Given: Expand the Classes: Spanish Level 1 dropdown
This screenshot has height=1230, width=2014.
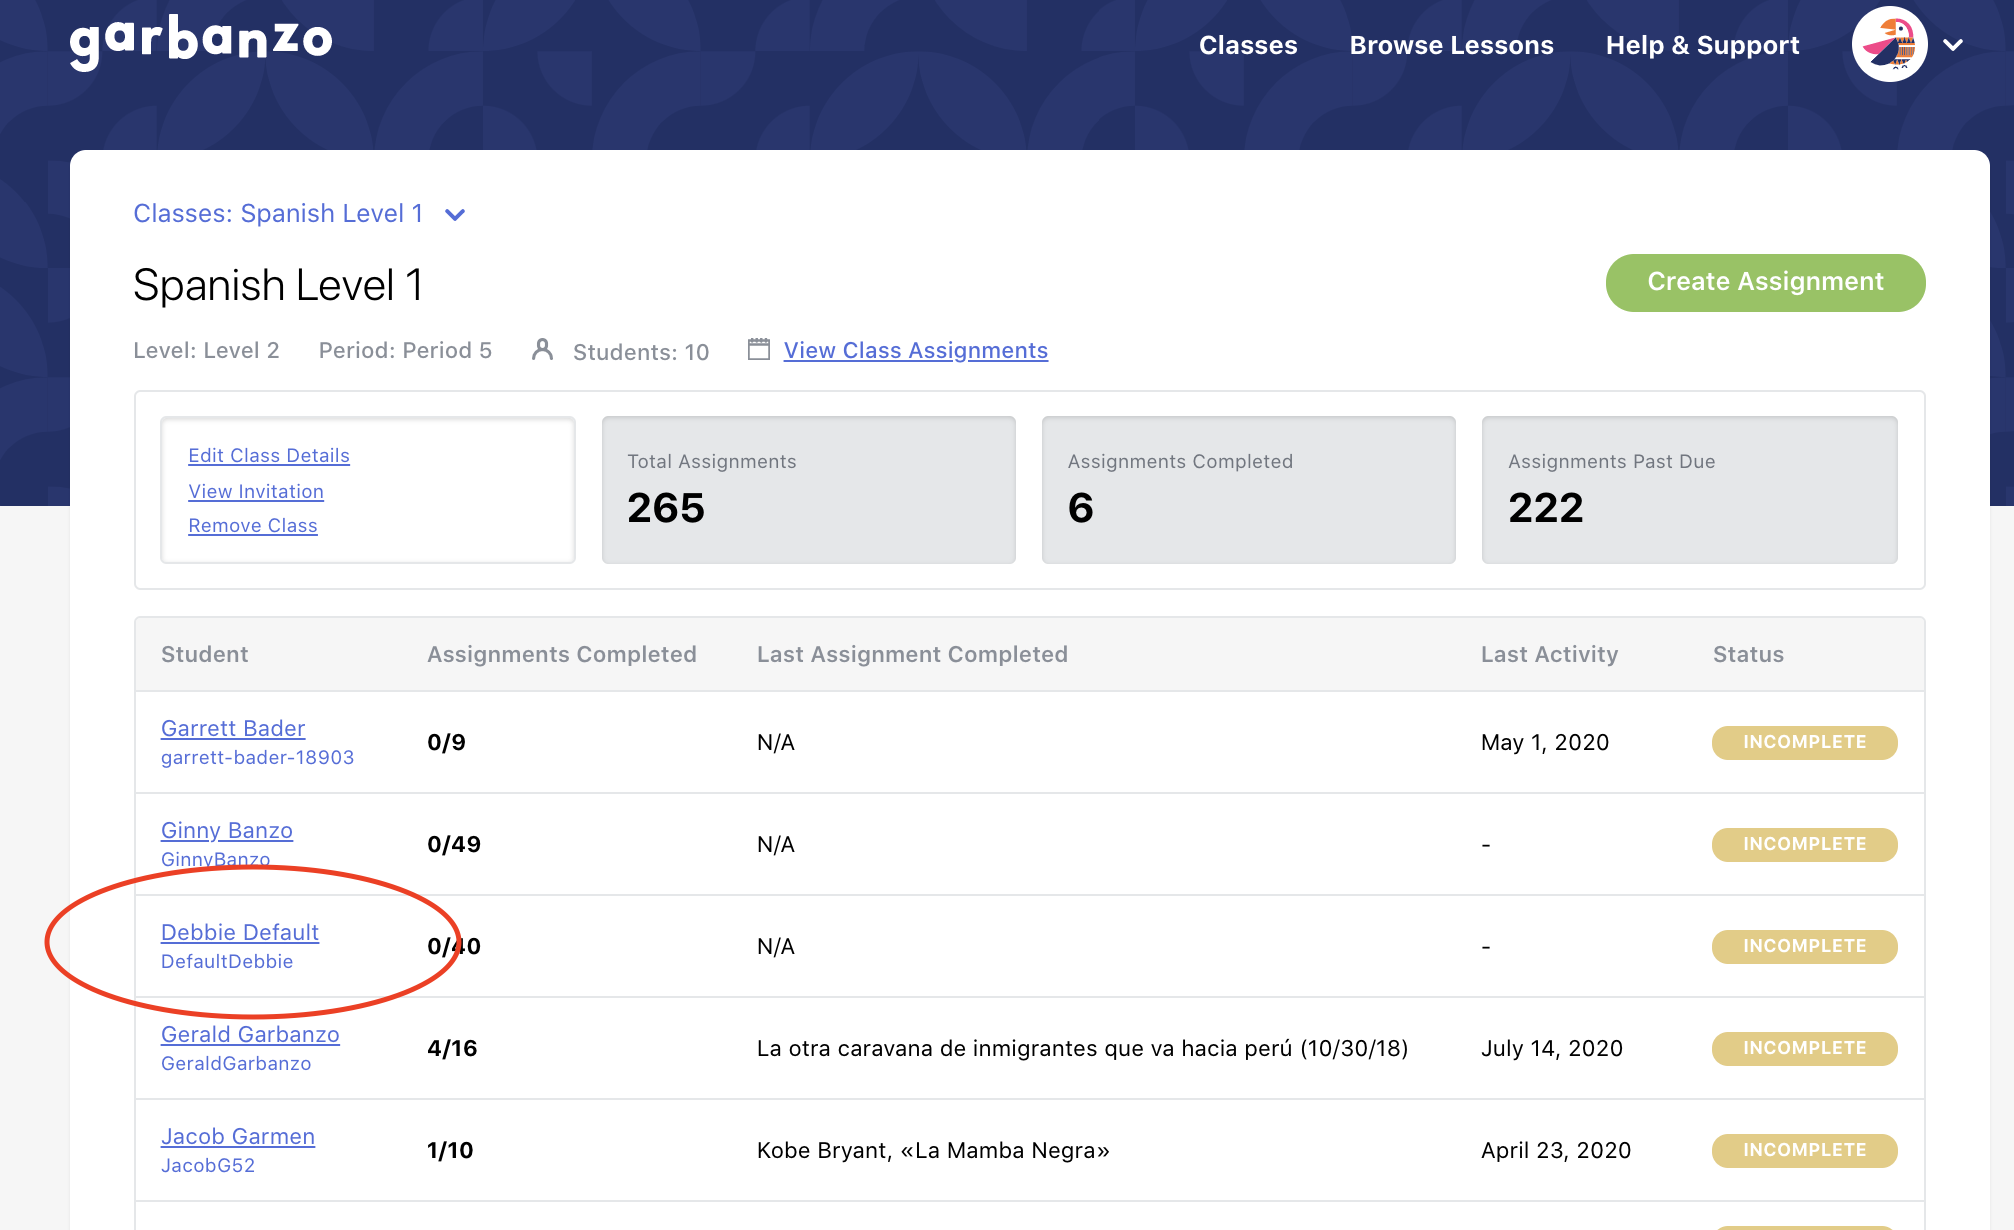Looking at the screenshot, I should [x=455, y=215].
